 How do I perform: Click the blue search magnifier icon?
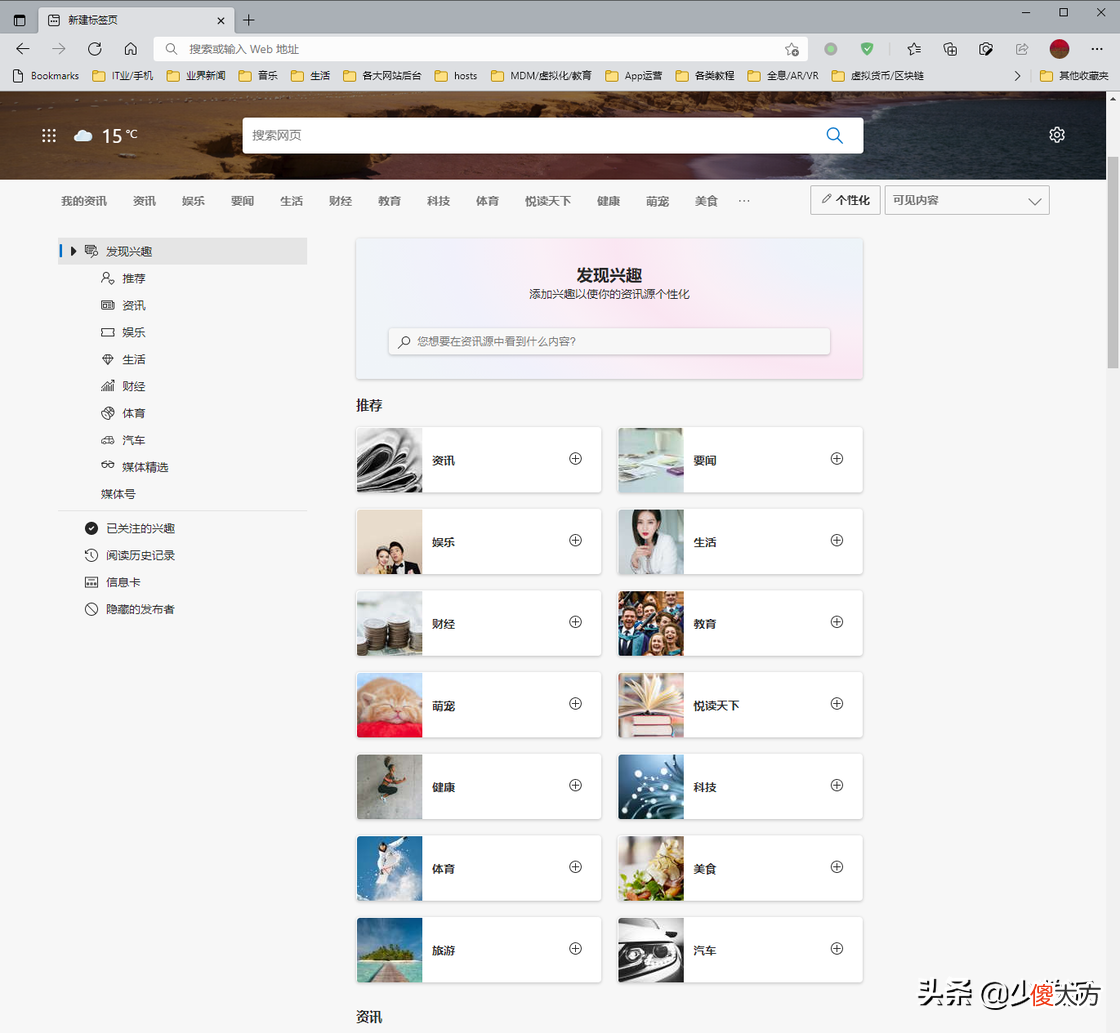coord(834,135)
